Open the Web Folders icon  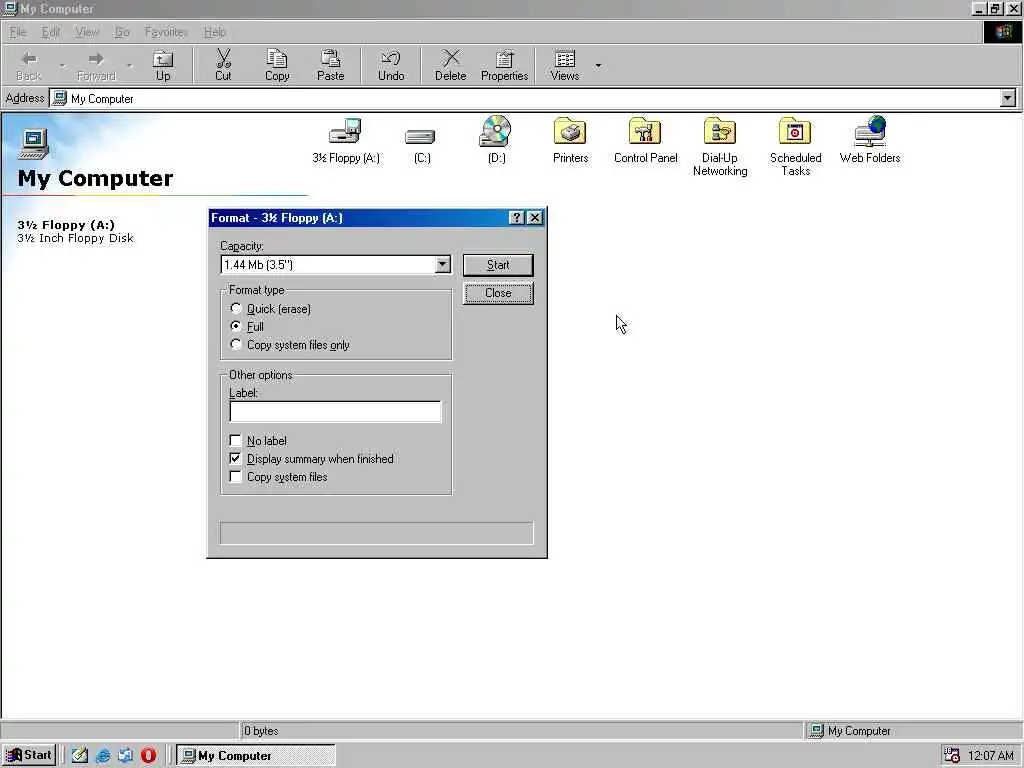point(870,131)
